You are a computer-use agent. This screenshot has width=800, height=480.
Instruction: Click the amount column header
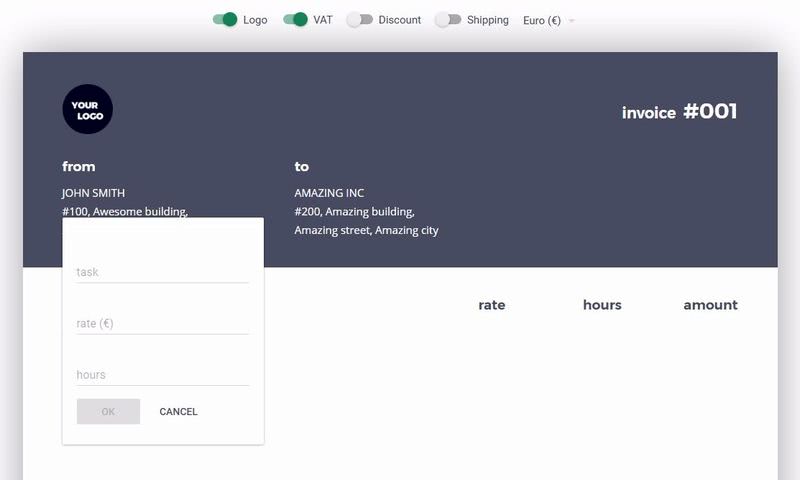pyautogui.click(x=710, y=305)
